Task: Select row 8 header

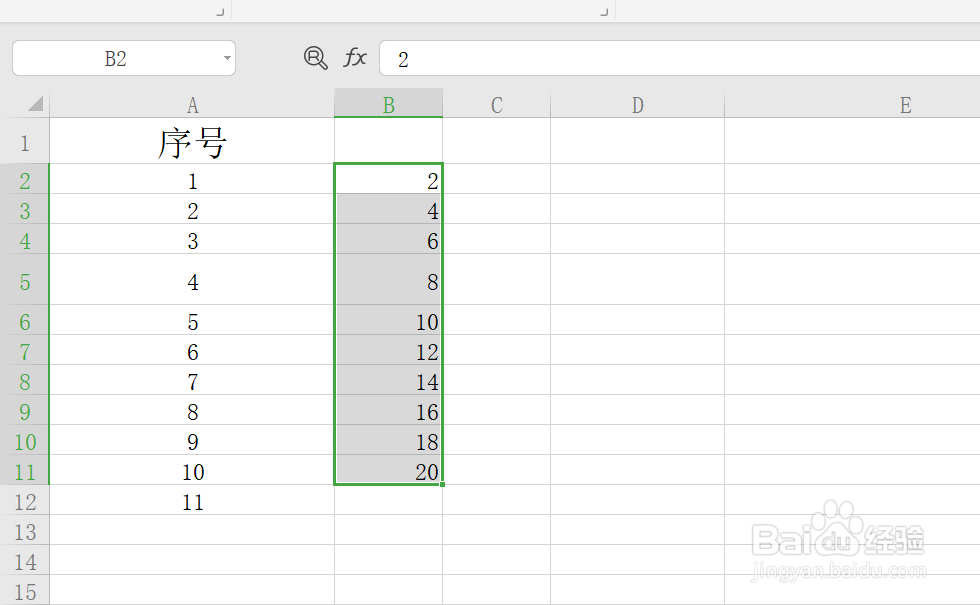Action: 24,380
